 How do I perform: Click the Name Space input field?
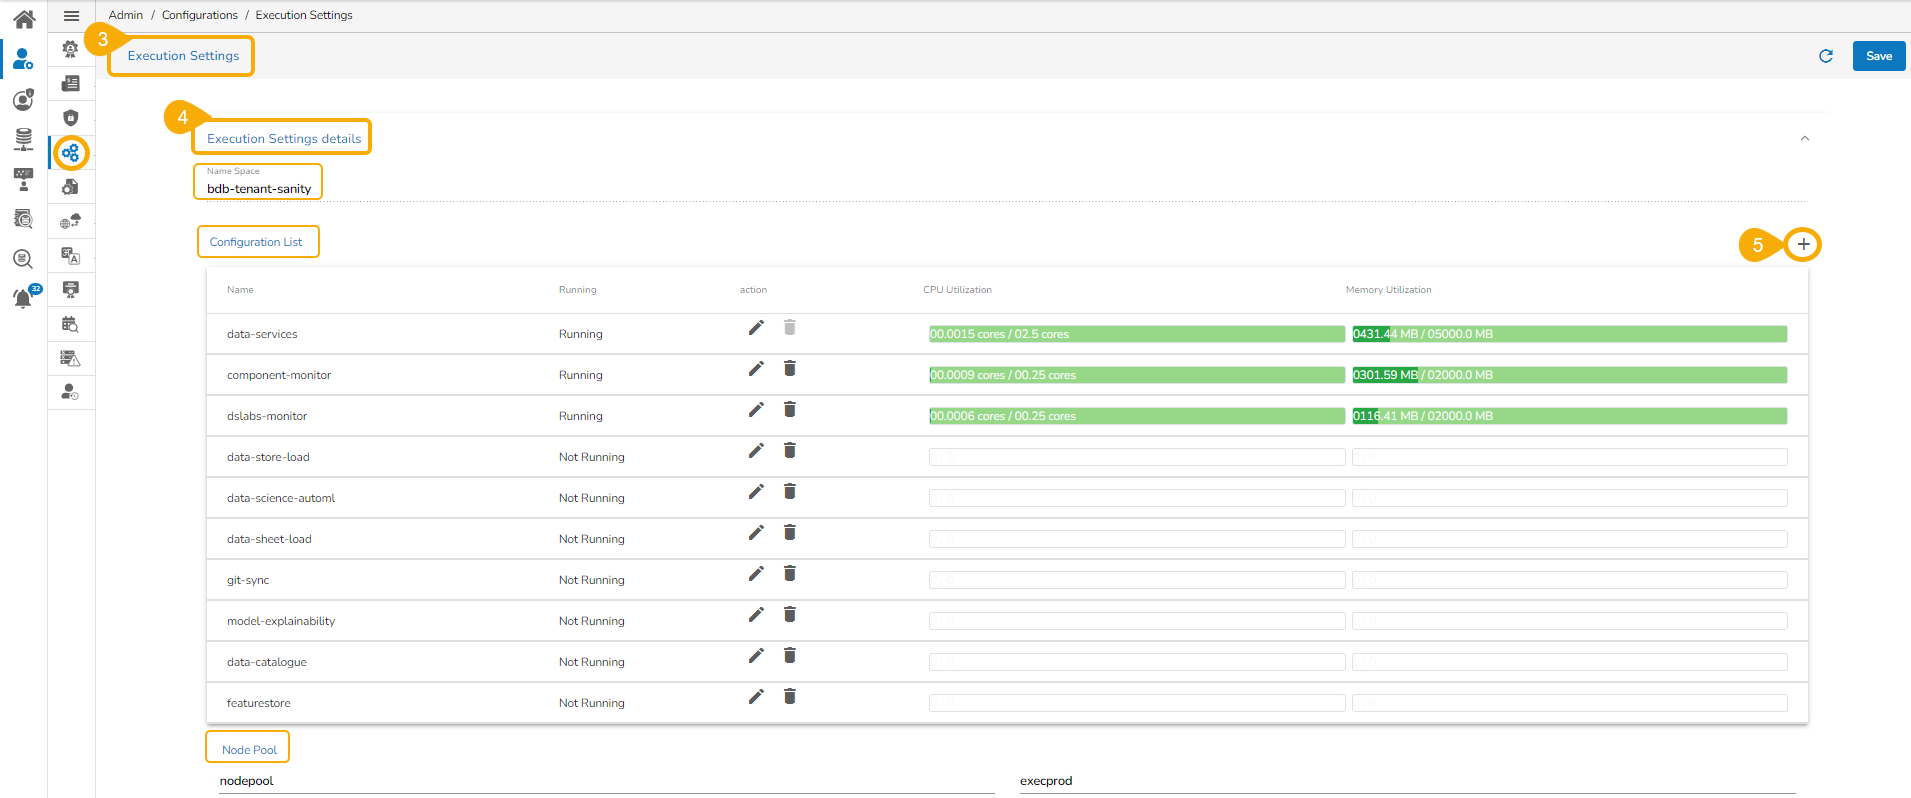pyautogui.click(x=259, y=188)
